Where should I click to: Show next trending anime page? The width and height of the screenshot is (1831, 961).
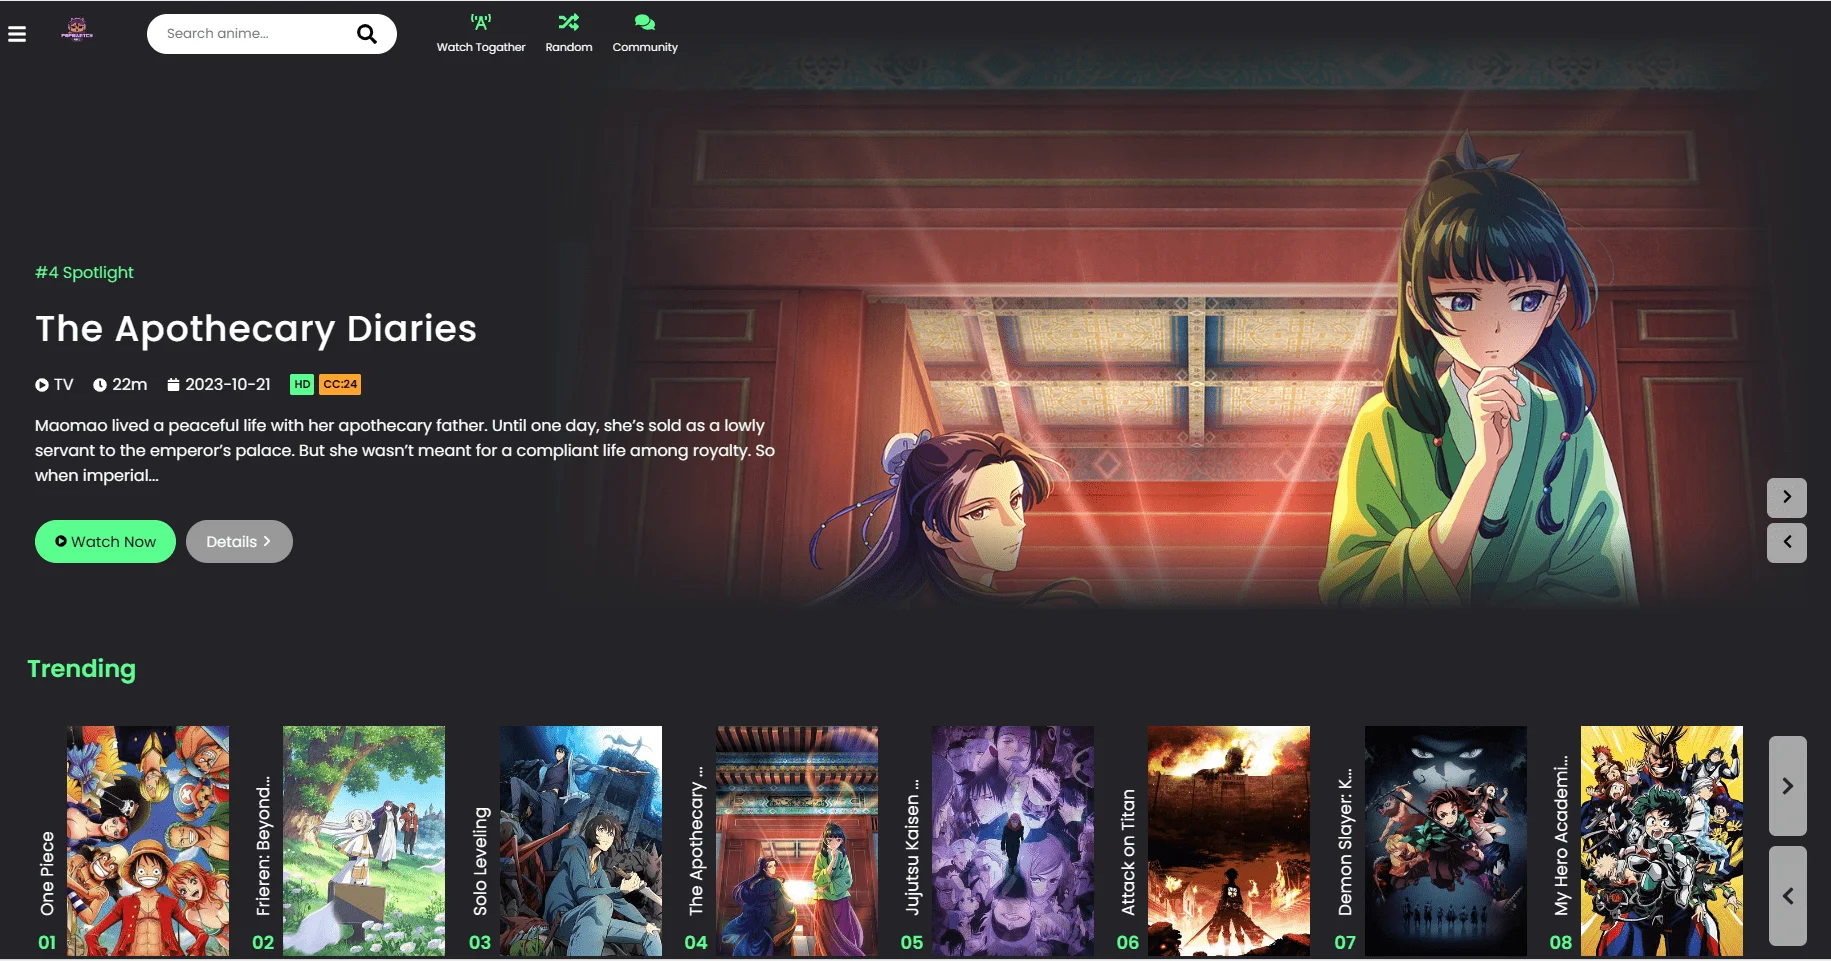click(x=1787, y=786)
